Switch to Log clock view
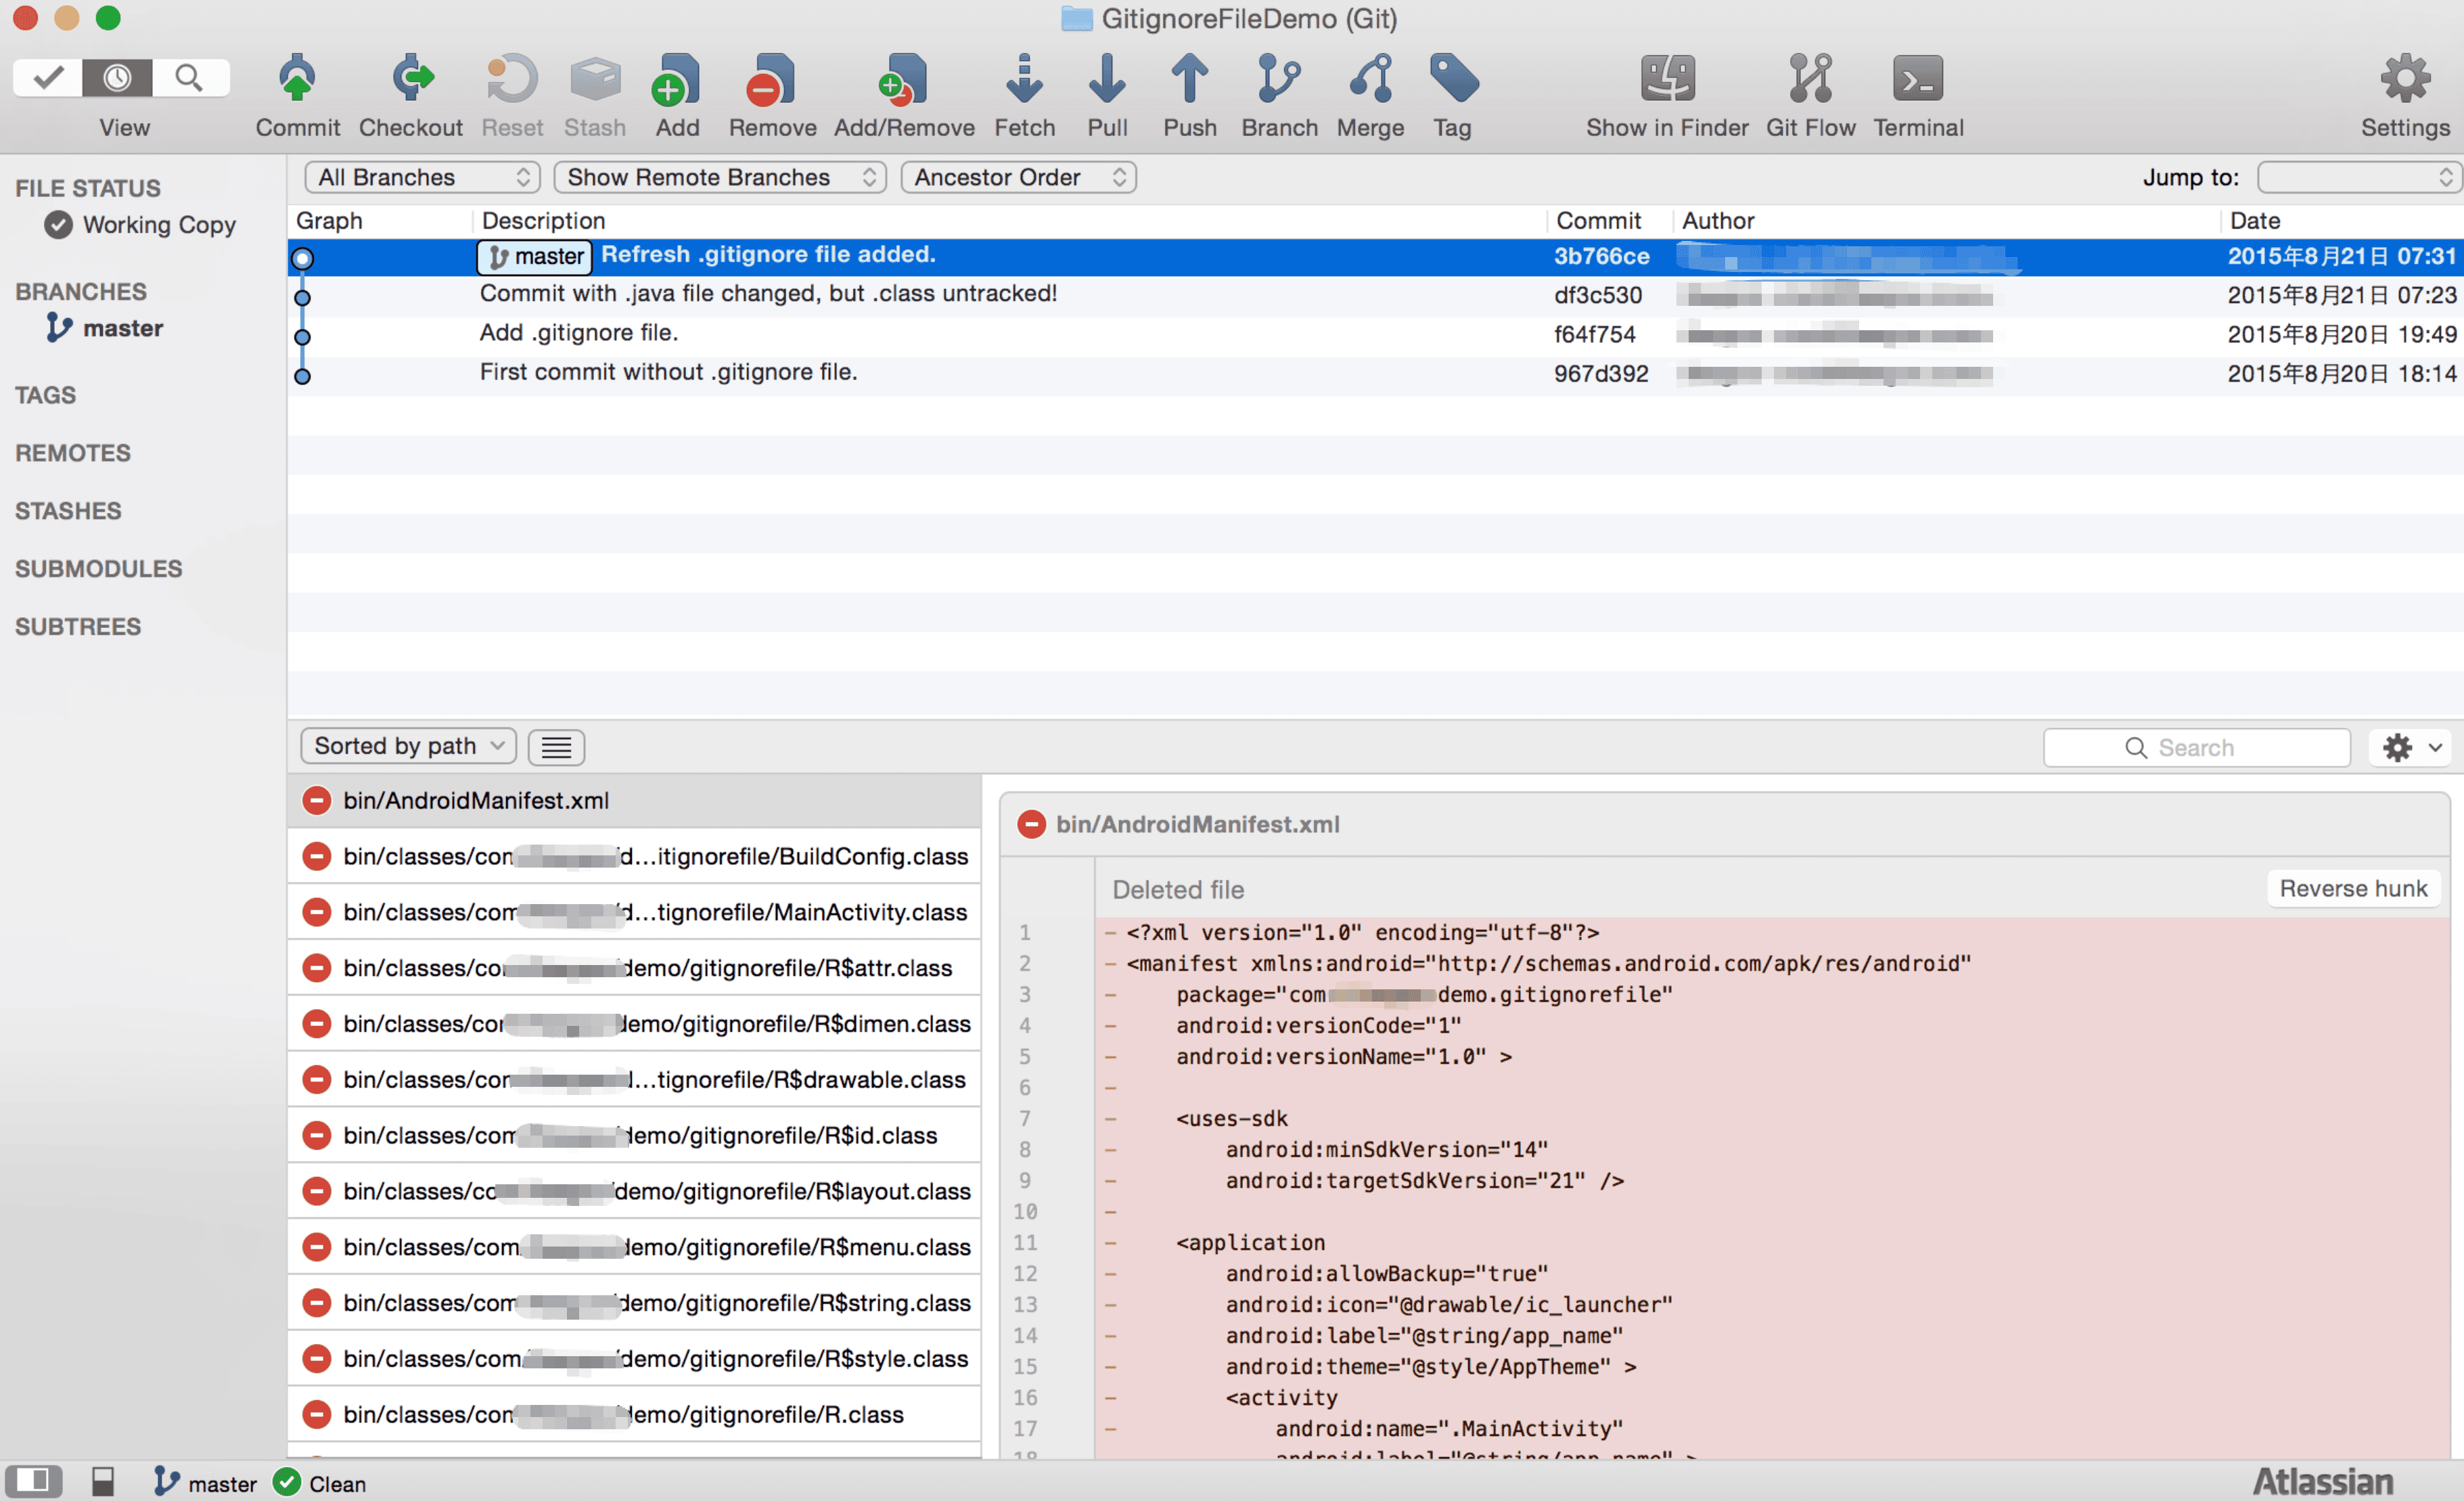Viewport: 2464px width, 1501px height. (x=117, y=78)
